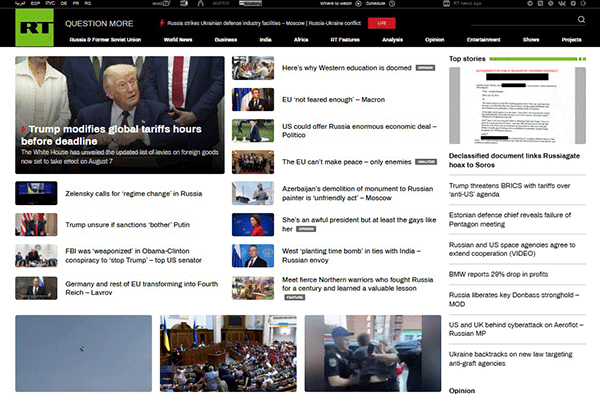Click the Top stories green progress bar
Screen dimensions: 600x395
coord(537,59)
